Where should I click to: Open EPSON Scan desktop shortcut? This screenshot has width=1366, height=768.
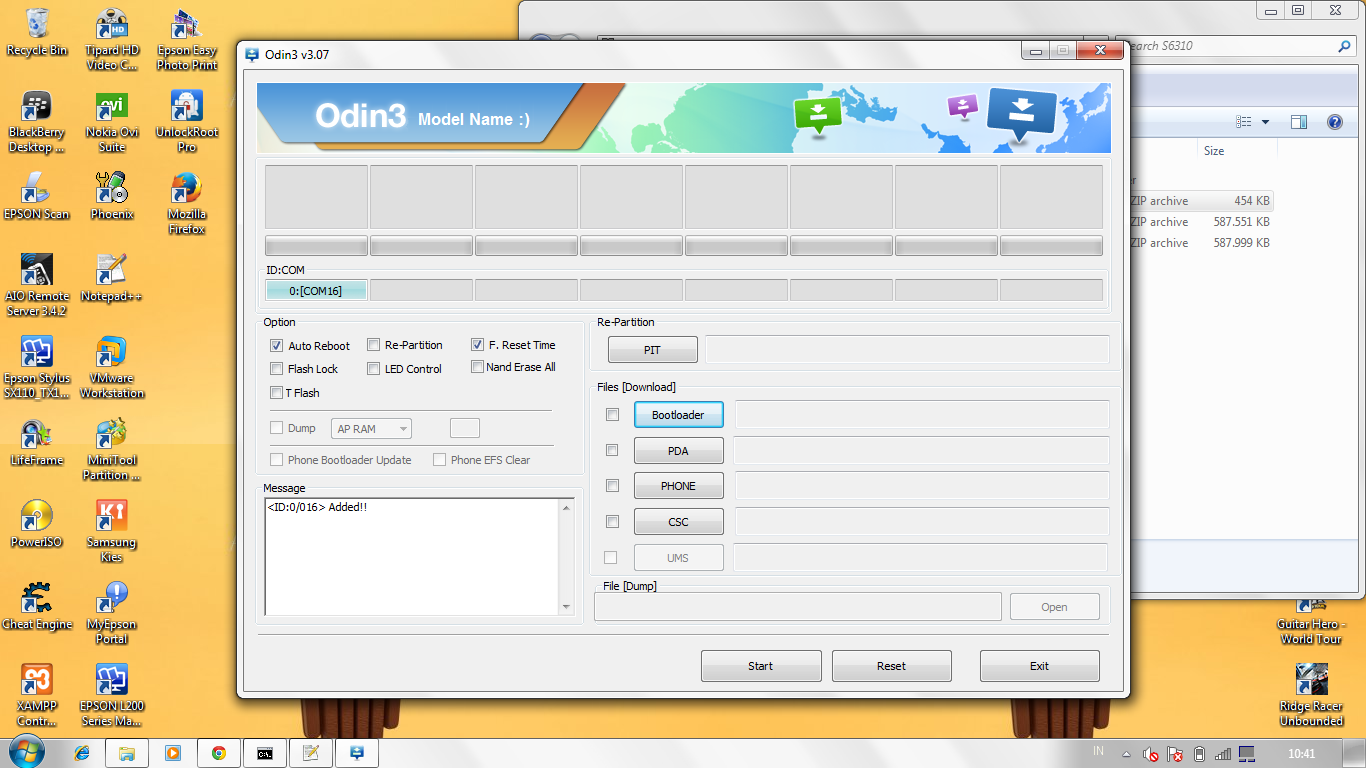pyautogui.click(x=37, y=196)
